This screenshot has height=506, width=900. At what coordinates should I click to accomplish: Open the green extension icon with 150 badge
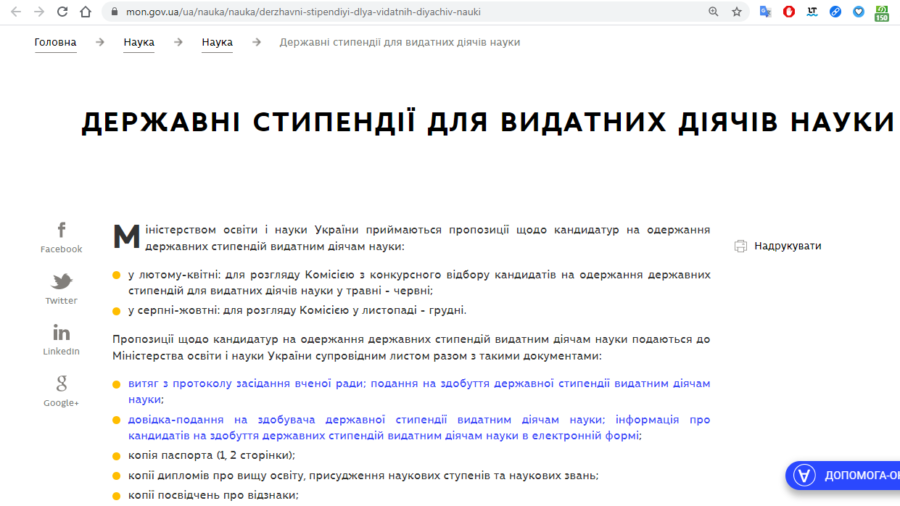[x=882, y=13]
